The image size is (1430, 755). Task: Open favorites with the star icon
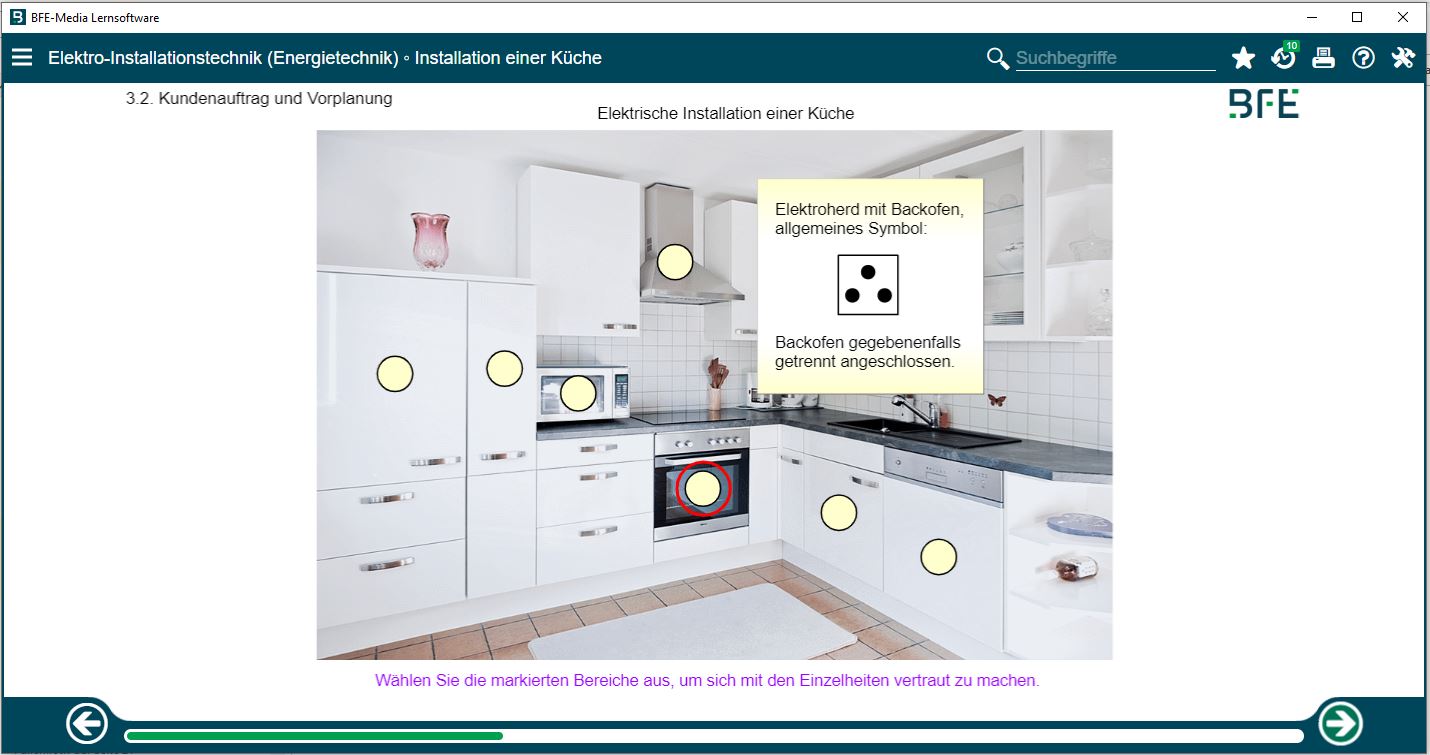[x=1243, y=58]
